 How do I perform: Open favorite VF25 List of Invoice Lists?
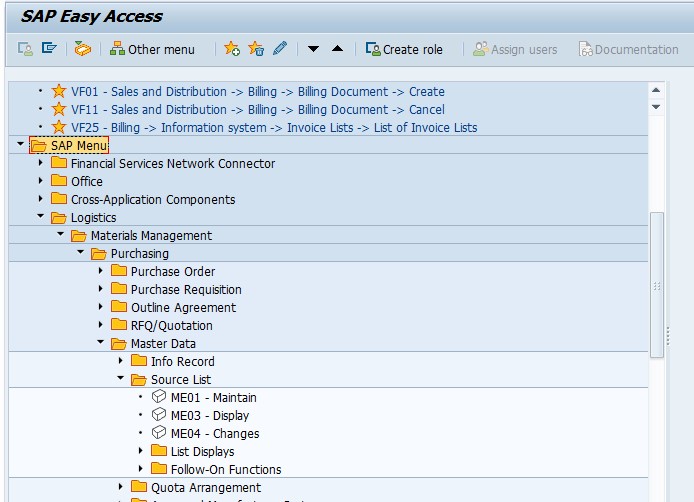click(274, 127)
